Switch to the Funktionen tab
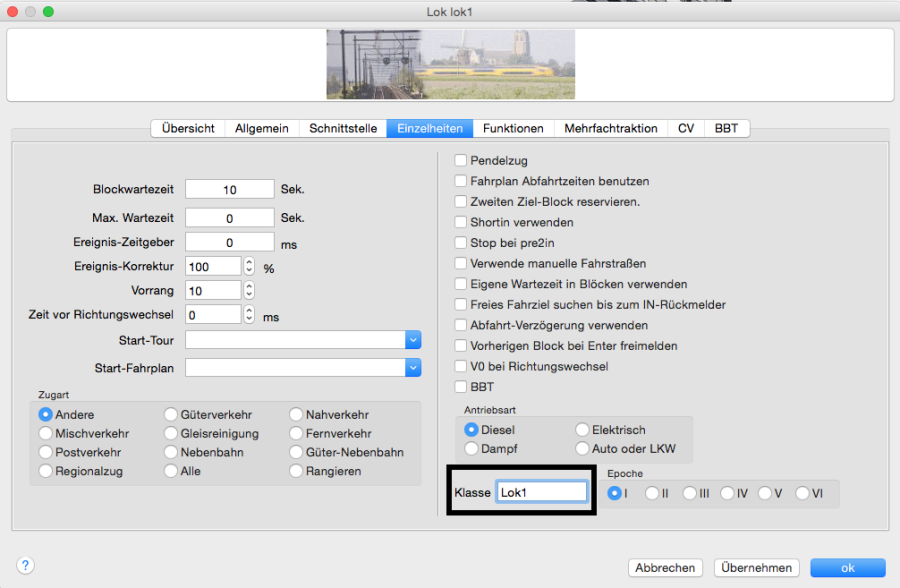The image size is (900, 588). pyautogui.click(x=513, y=128)
